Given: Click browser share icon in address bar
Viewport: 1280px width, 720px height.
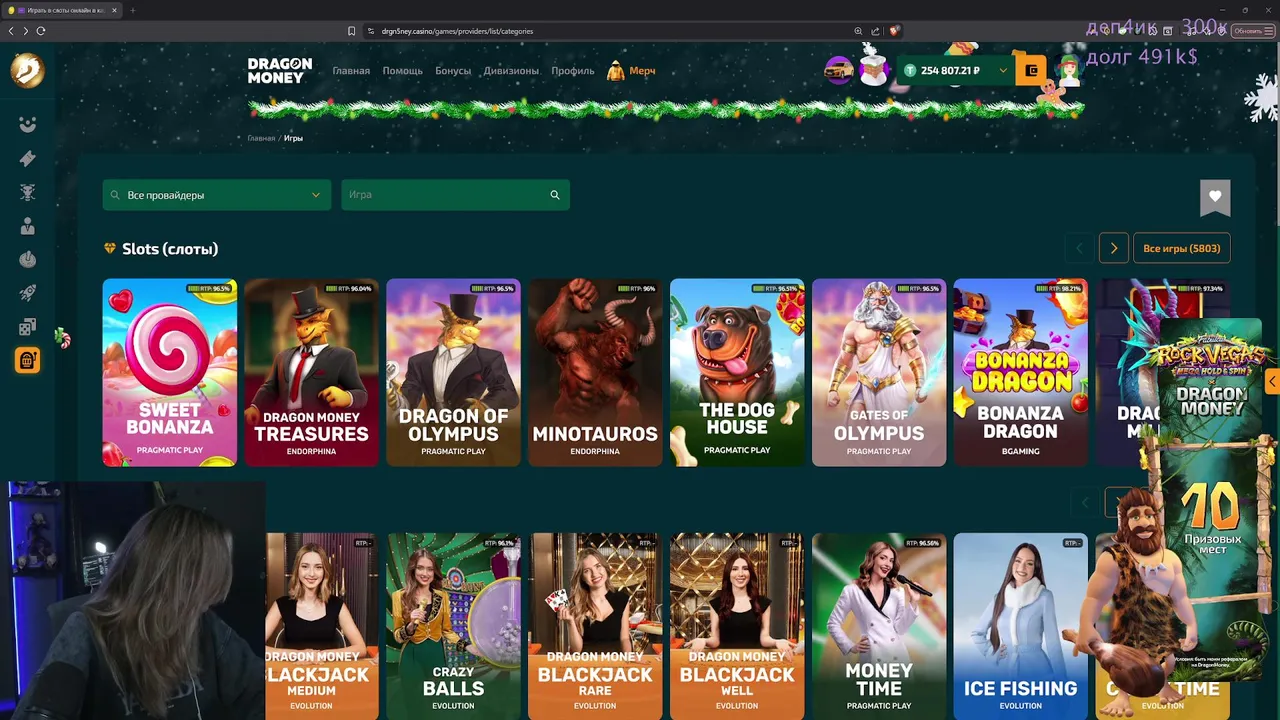Looking at the screenshot, I should (x=876, y=31).
